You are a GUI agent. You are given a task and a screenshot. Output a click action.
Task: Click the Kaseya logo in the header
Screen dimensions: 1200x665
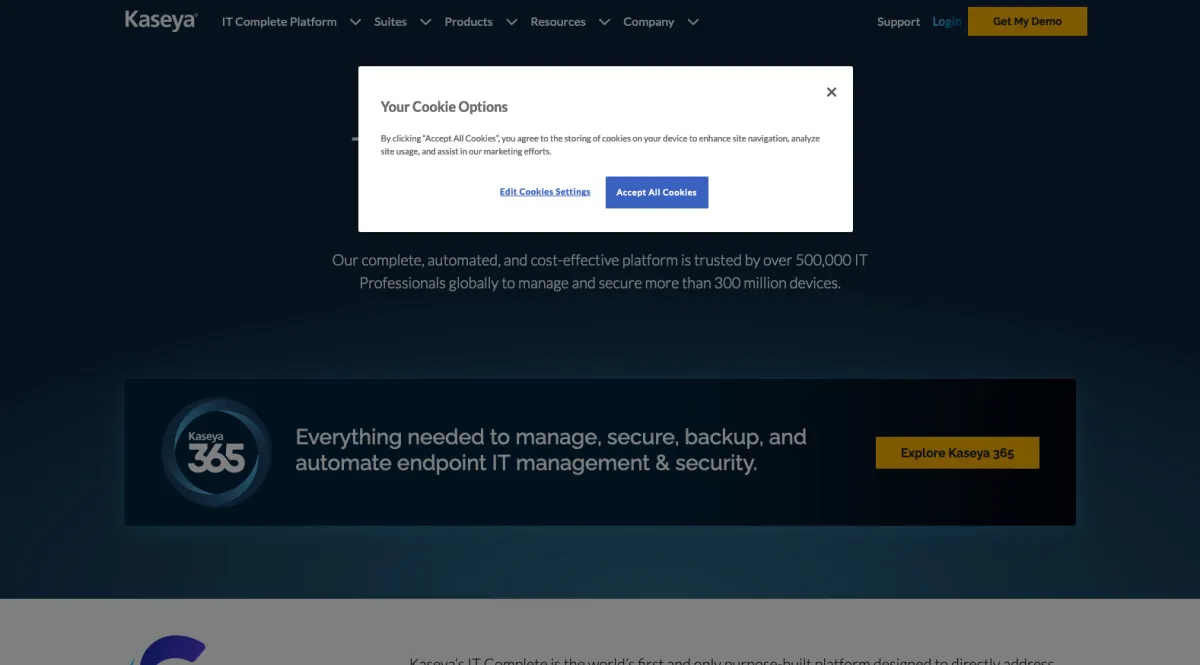point(161,21)
